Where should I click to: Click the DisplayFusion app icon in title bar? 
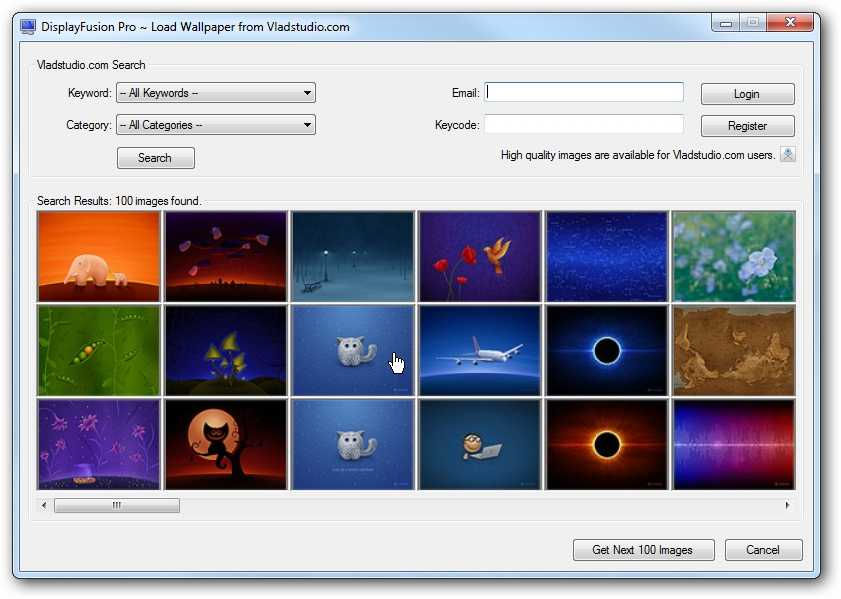click(28, 26)
